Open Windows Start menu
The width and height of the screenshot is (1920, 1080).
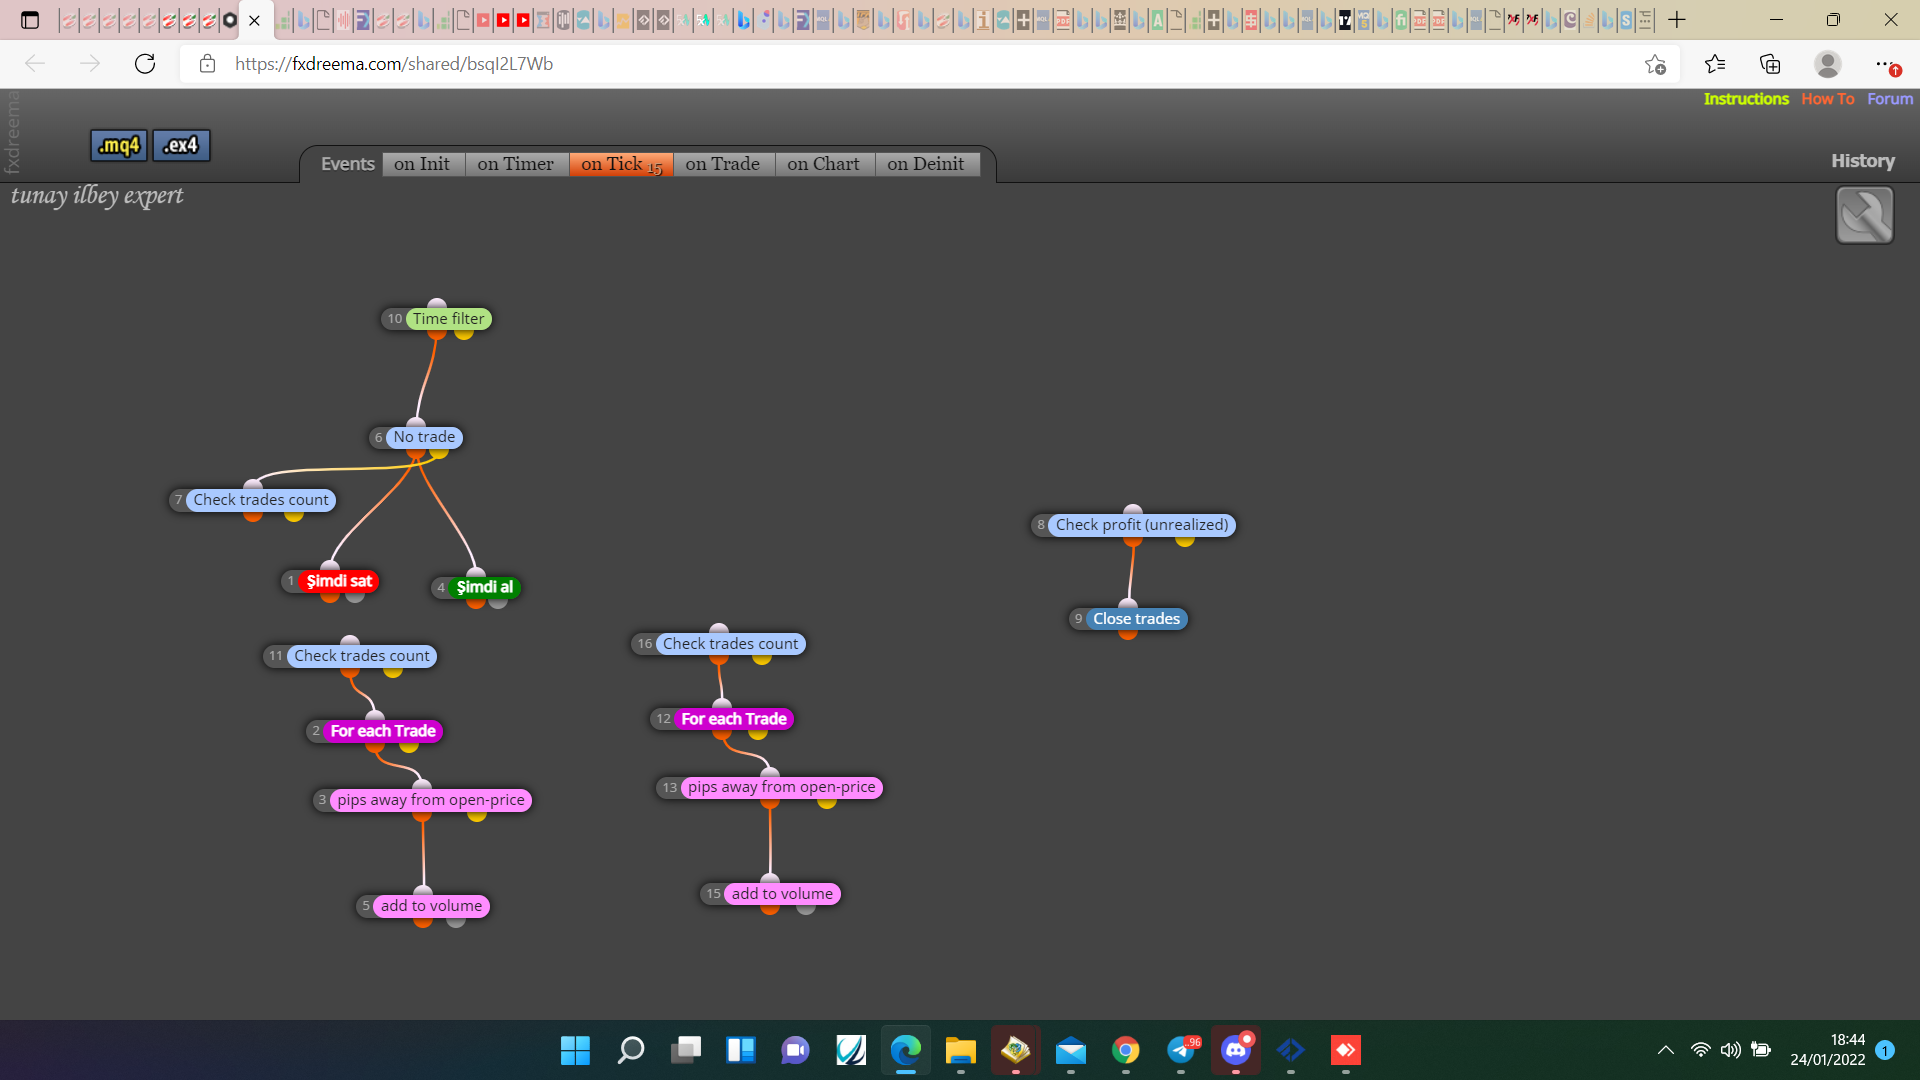click(x=575, y=1050)
